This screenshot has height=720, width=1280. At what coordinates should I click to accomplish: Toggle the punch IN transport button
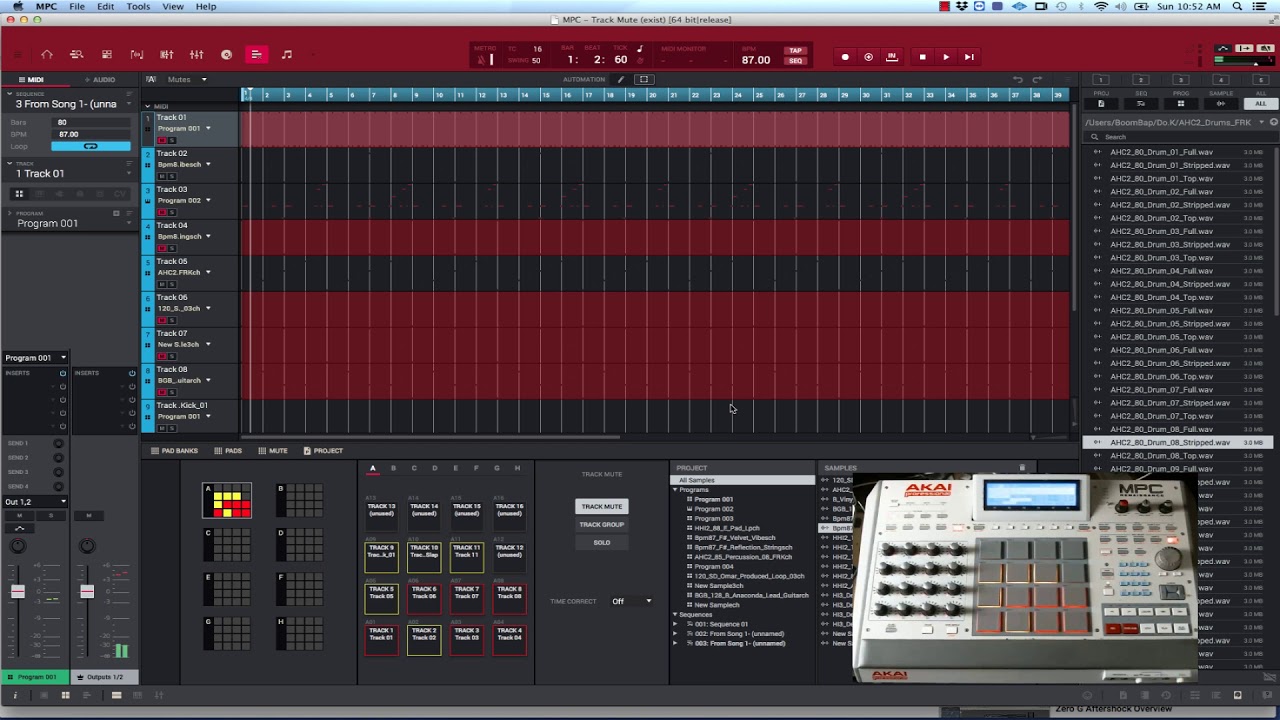pyautogui.click(x=892, y=57)
